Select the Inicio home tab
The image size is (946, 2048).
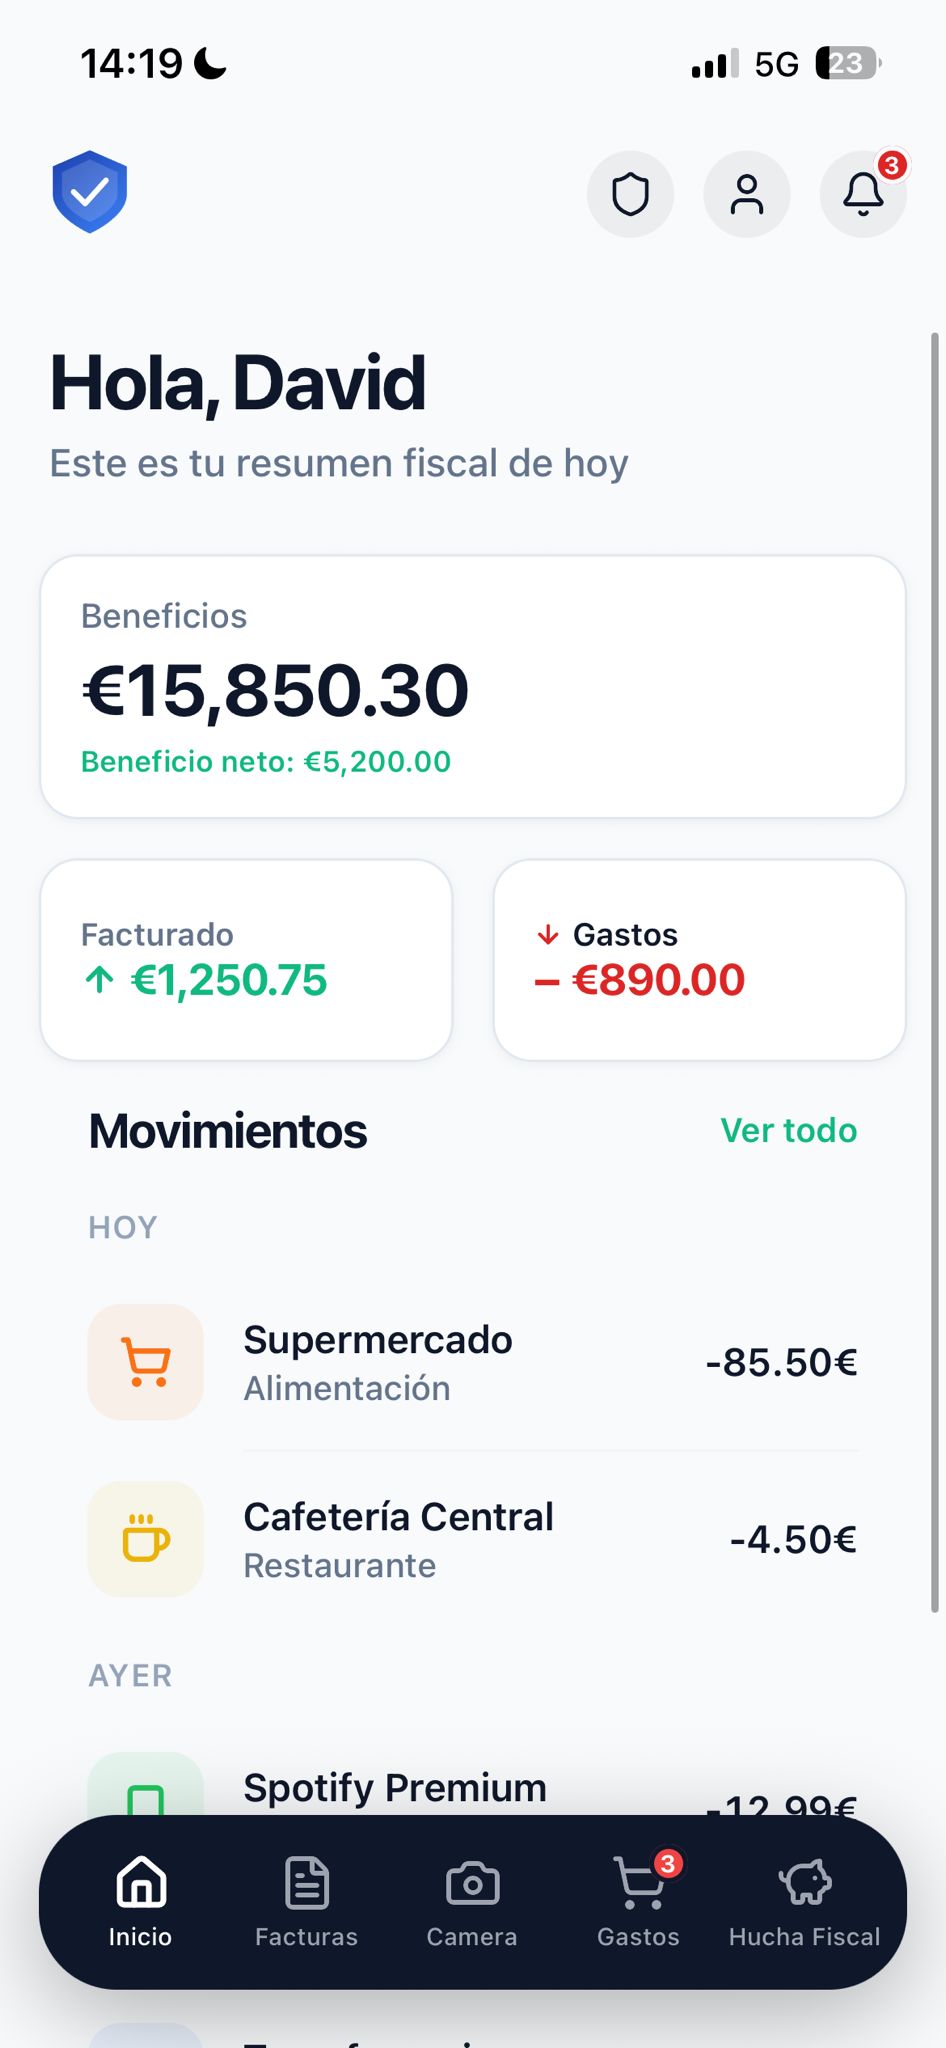[140, 1902]
